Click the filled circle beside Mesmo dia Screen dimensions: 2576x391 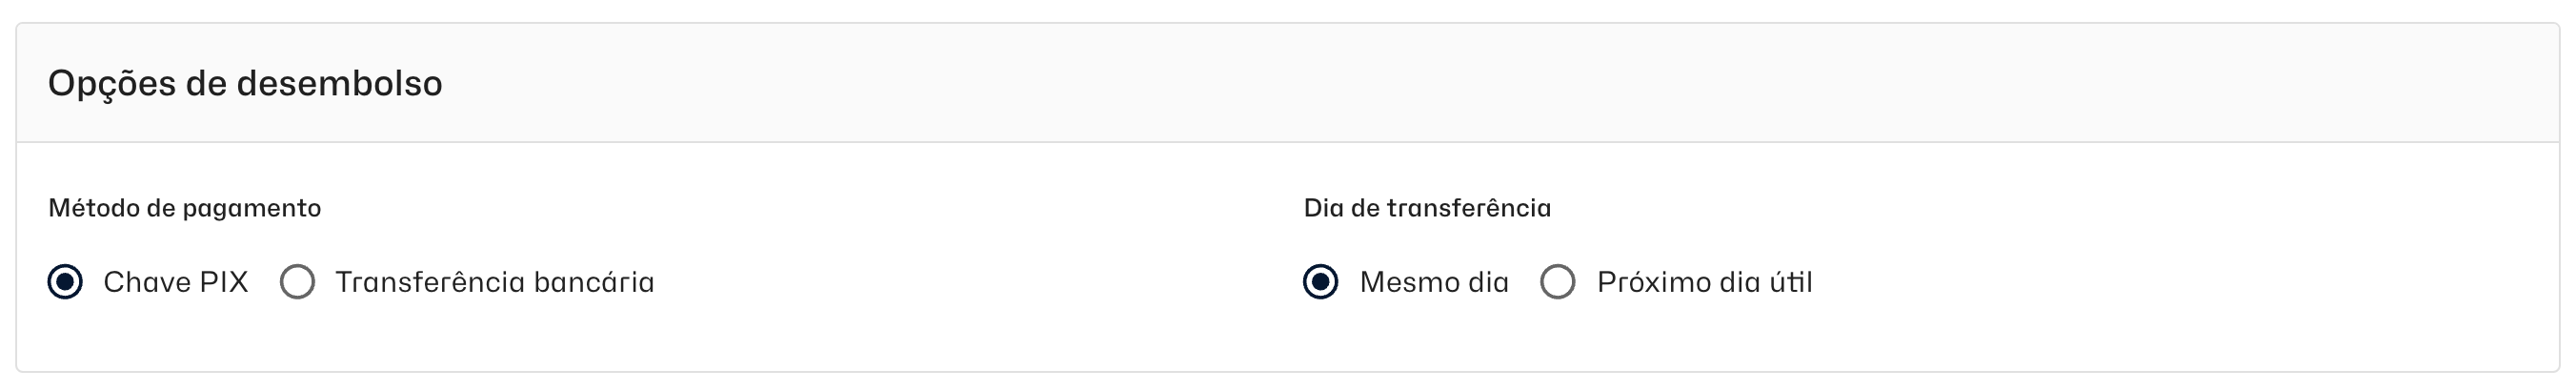click(x=1320, y=282)
